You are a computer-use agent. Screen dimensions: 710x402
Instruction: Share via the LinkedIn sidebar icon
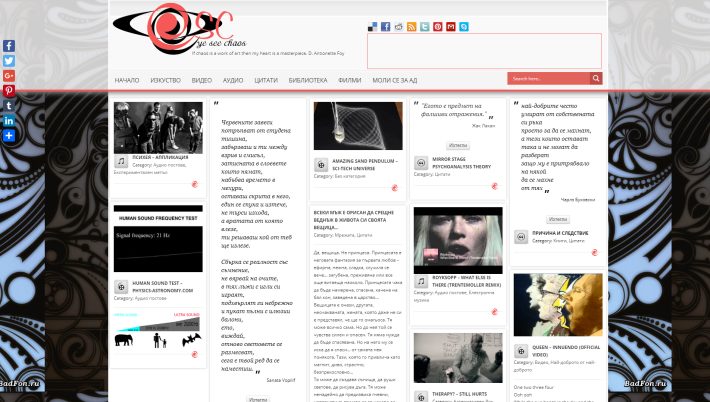[x=9, y=121]
